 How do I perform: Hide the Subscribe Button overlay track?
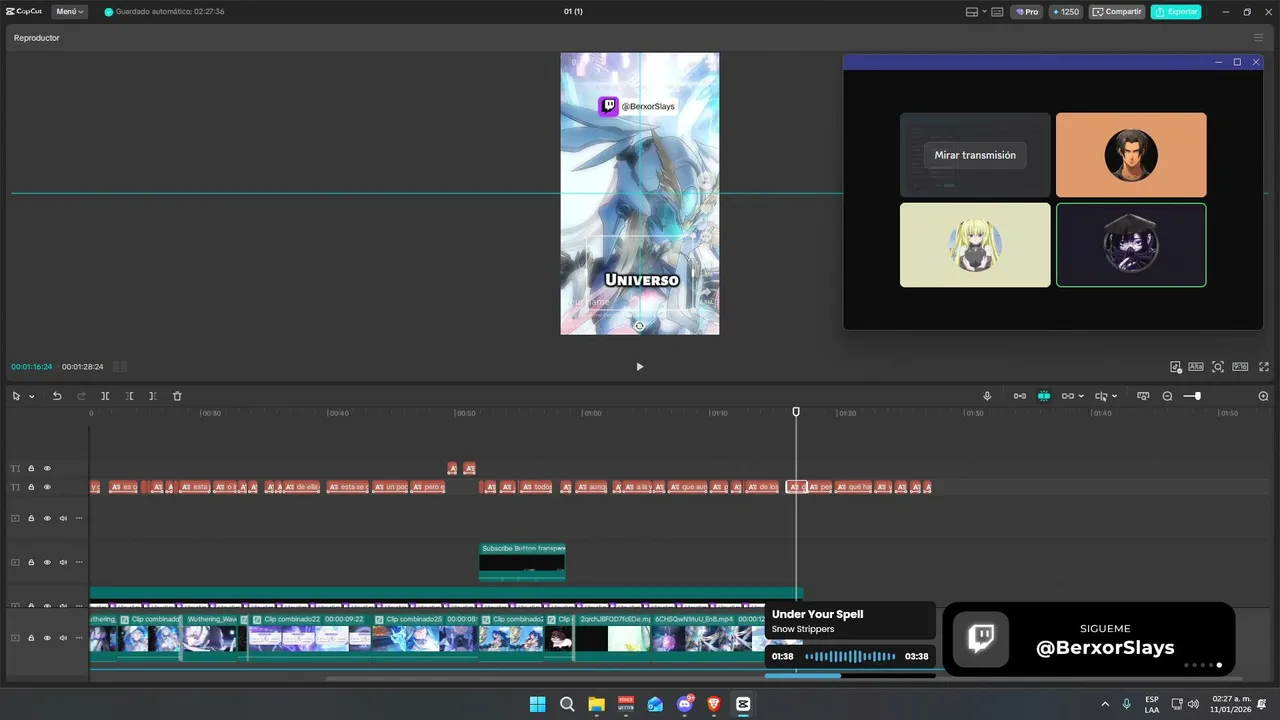47,562
